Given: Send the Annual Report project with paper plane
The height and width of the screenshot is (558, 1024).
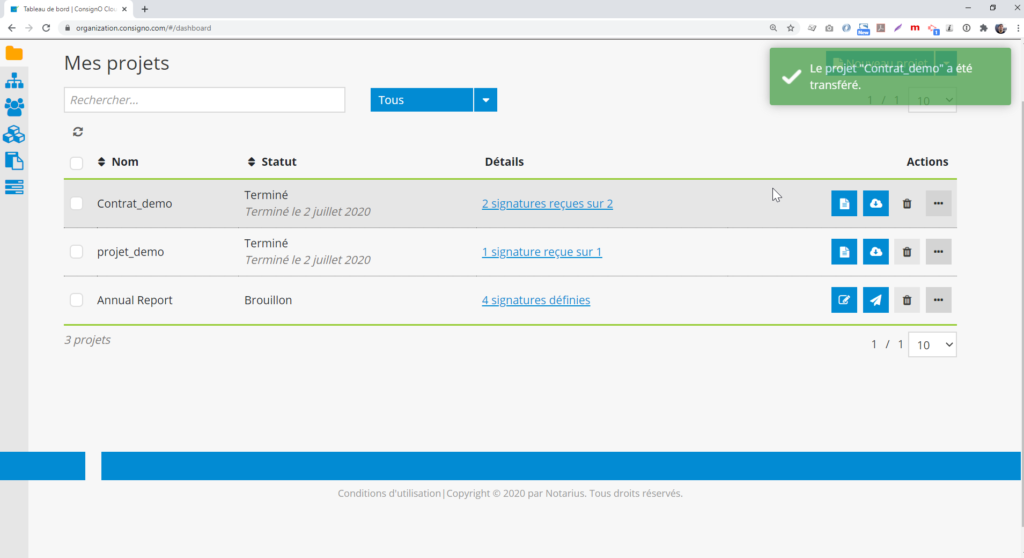Looking at the screenshot, I should pyautogui.click(x=876, y=300).
